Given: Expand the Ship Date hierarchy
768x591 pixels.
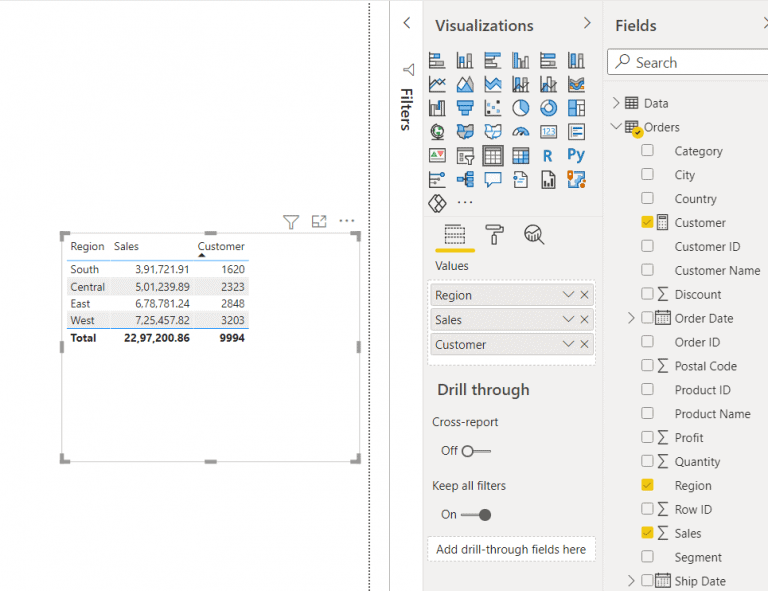Looking at the screenshot, I should (631, 581).
